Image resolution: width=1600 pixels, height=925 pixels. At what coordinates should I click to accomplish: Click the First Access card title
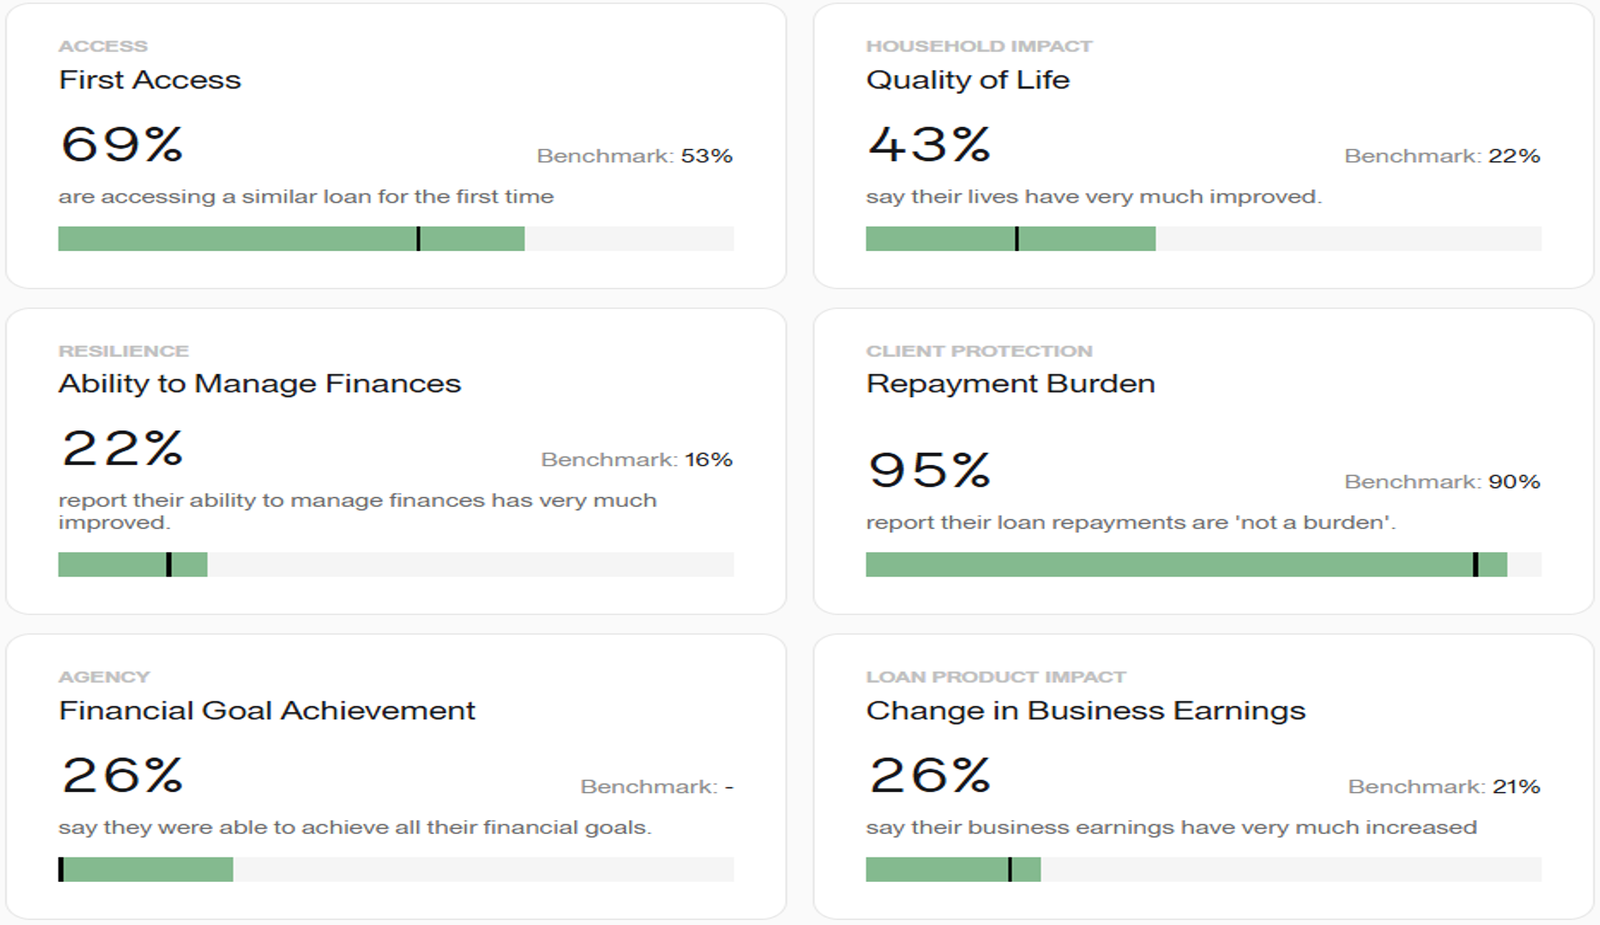[x=150, y=80]
